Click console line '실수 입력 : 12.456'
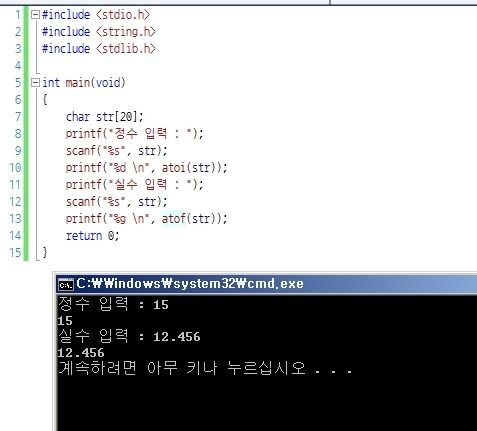This screenshot has width=477, height=431. point(129,336)
